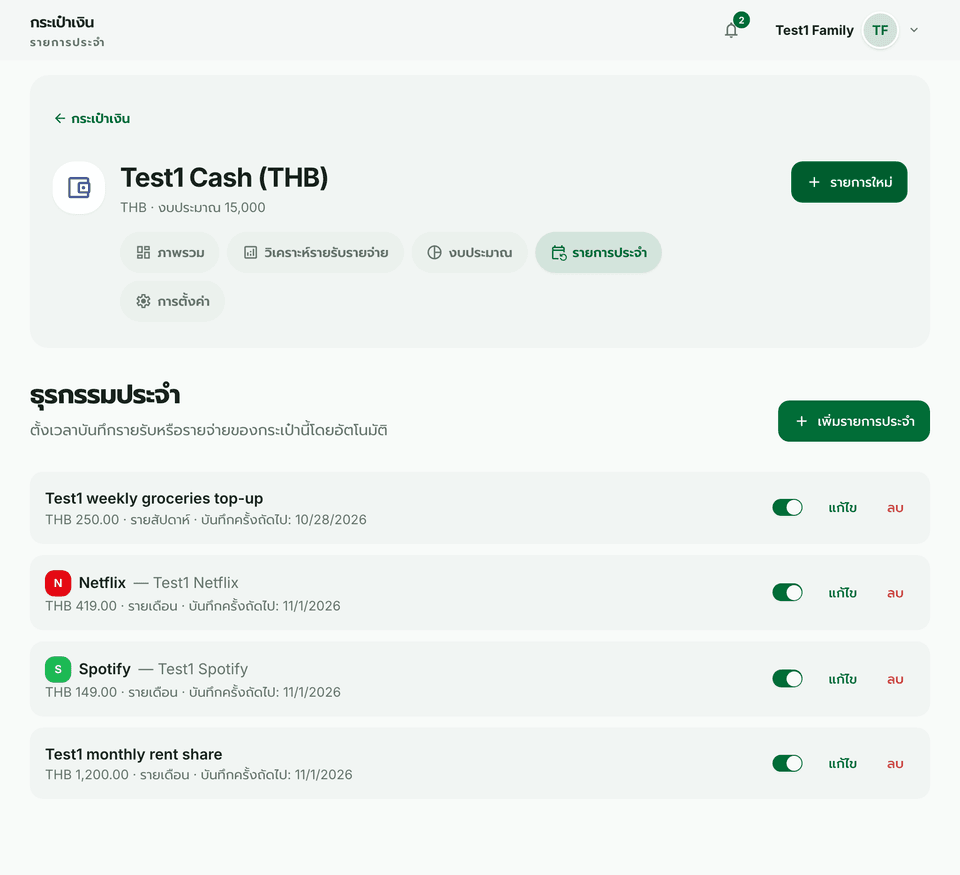Click the THB 149.00 Spotify amount line
The width and height of the screenshot is (960, 875).
pyautogui.click(x=193, y=692)
